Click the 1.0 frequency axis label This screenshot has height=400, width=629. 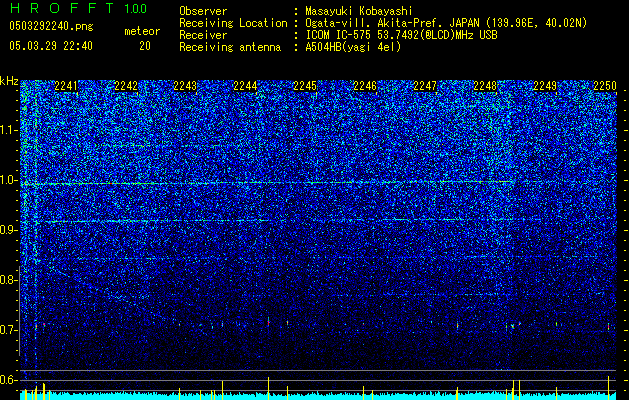[6, 181]
